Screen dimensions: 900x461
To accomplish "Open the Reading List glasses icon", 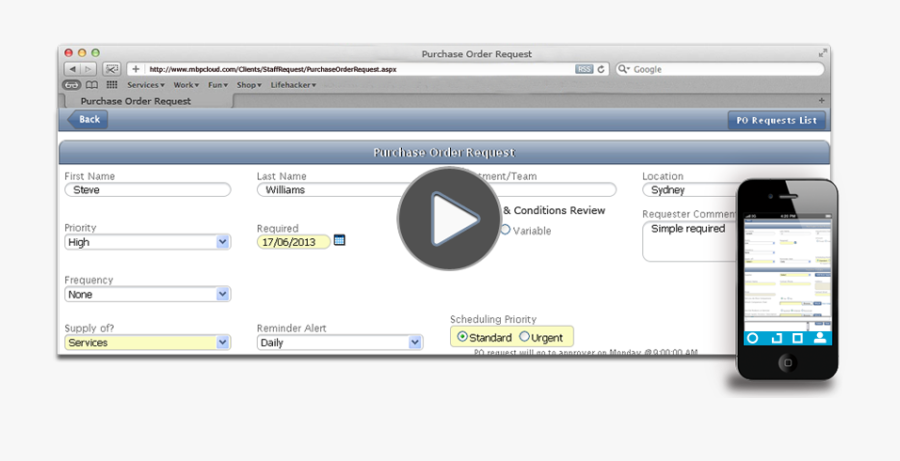I will 72,85.
